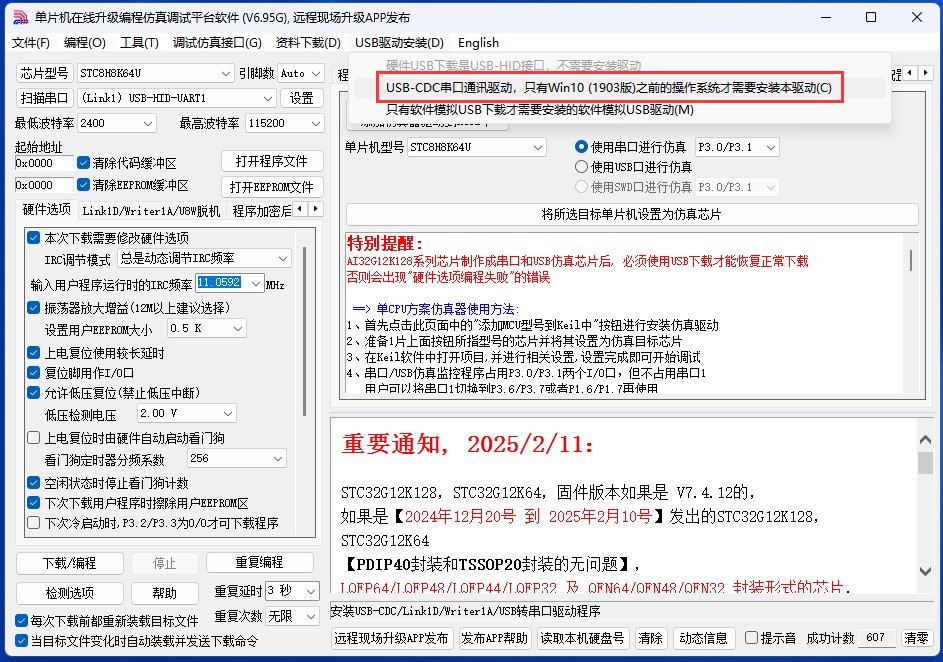Toggle 空闲状态时停止看门狗计数 checkbox
This screenshot has width=943, height=662.
(x=34, y=482)
